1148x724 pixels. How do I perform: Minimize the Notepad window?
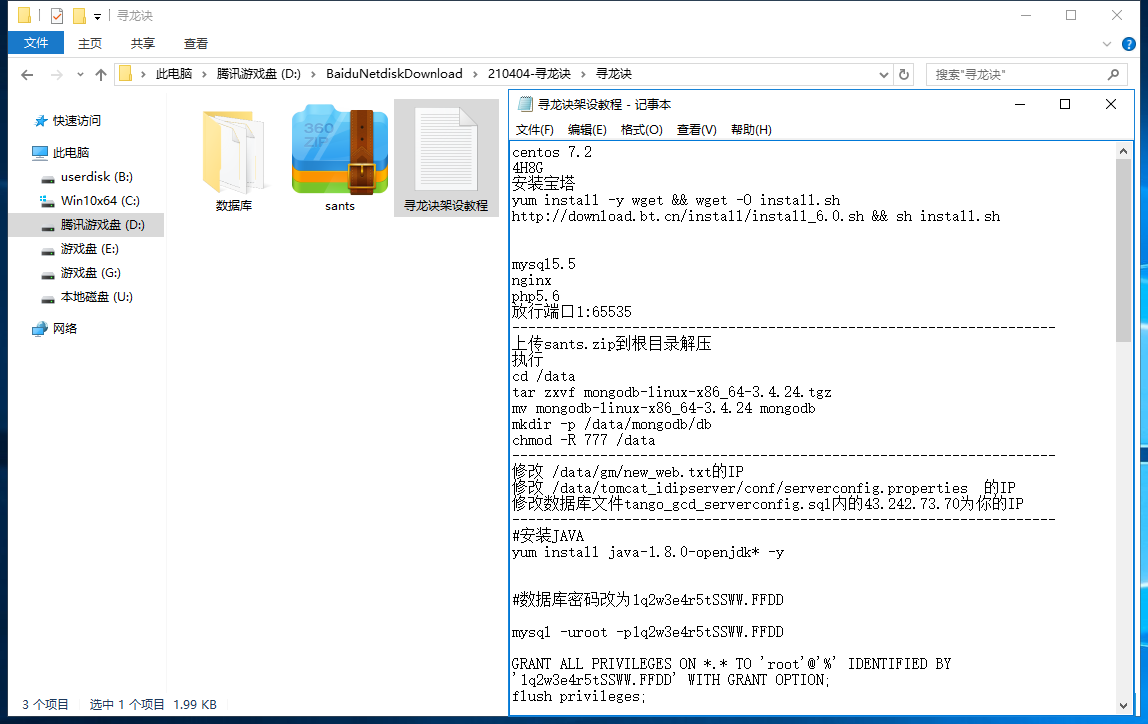coord(1020,104)
